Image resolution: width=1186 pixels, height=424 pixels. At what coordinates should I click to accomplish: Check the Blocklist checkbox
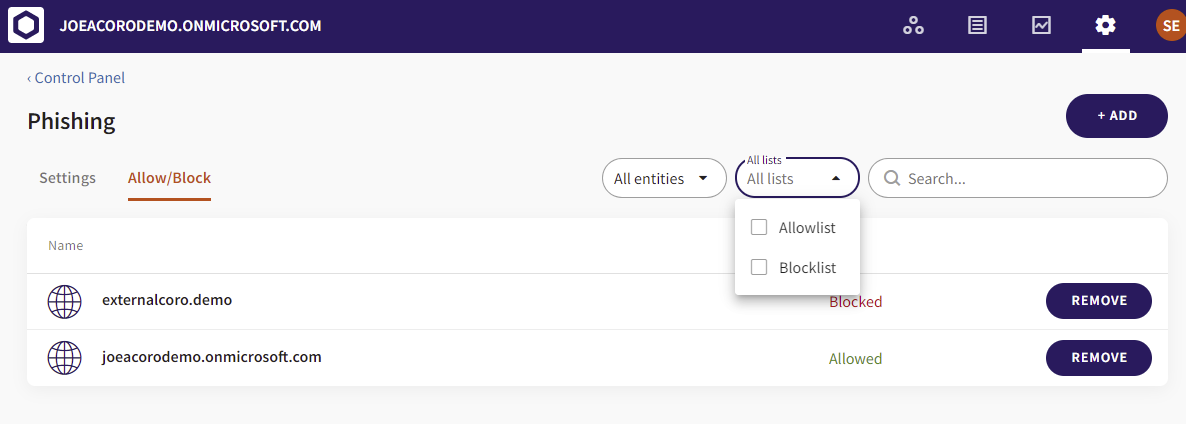[x=759, y=267]
